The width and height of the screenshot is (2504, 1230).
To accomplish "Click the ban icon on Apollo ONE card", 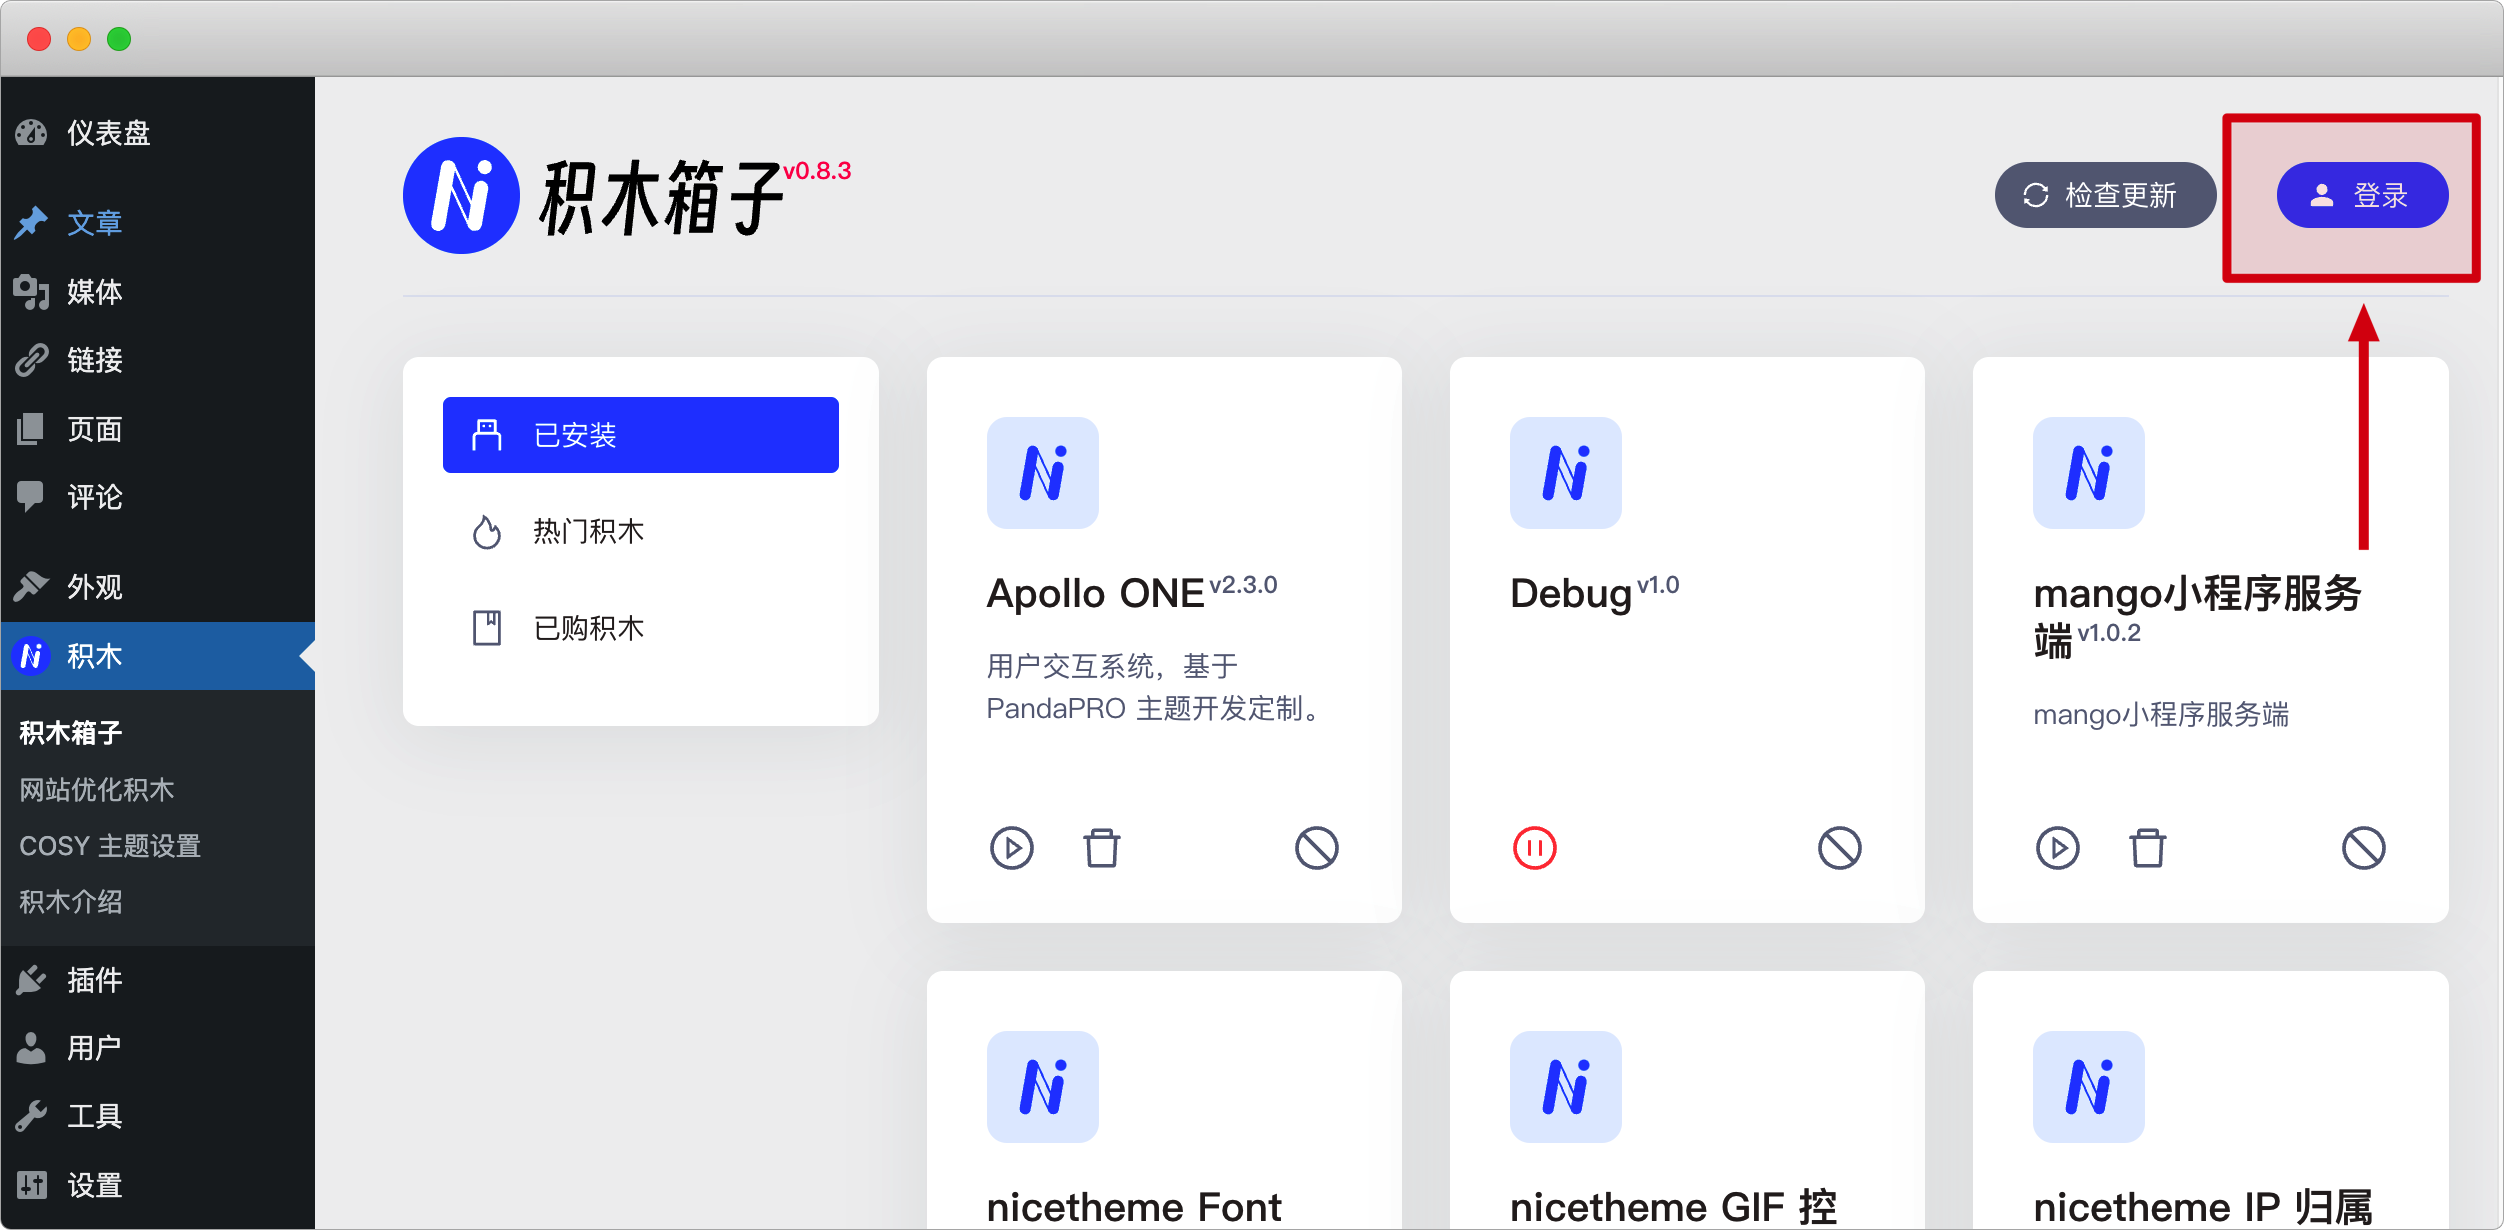I will point(1317,848).
